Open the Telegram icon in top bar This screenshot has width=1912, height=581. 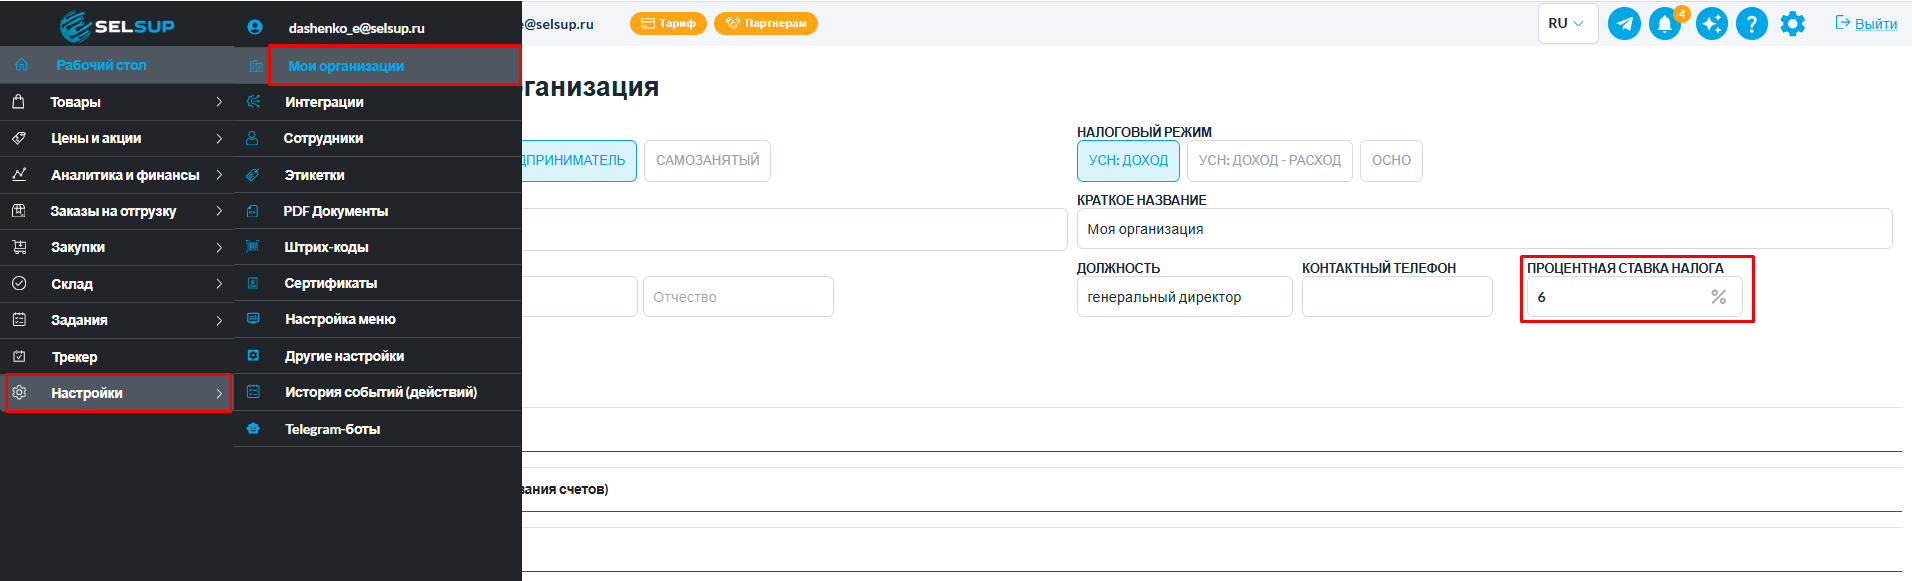click(x=1624, y=24)
